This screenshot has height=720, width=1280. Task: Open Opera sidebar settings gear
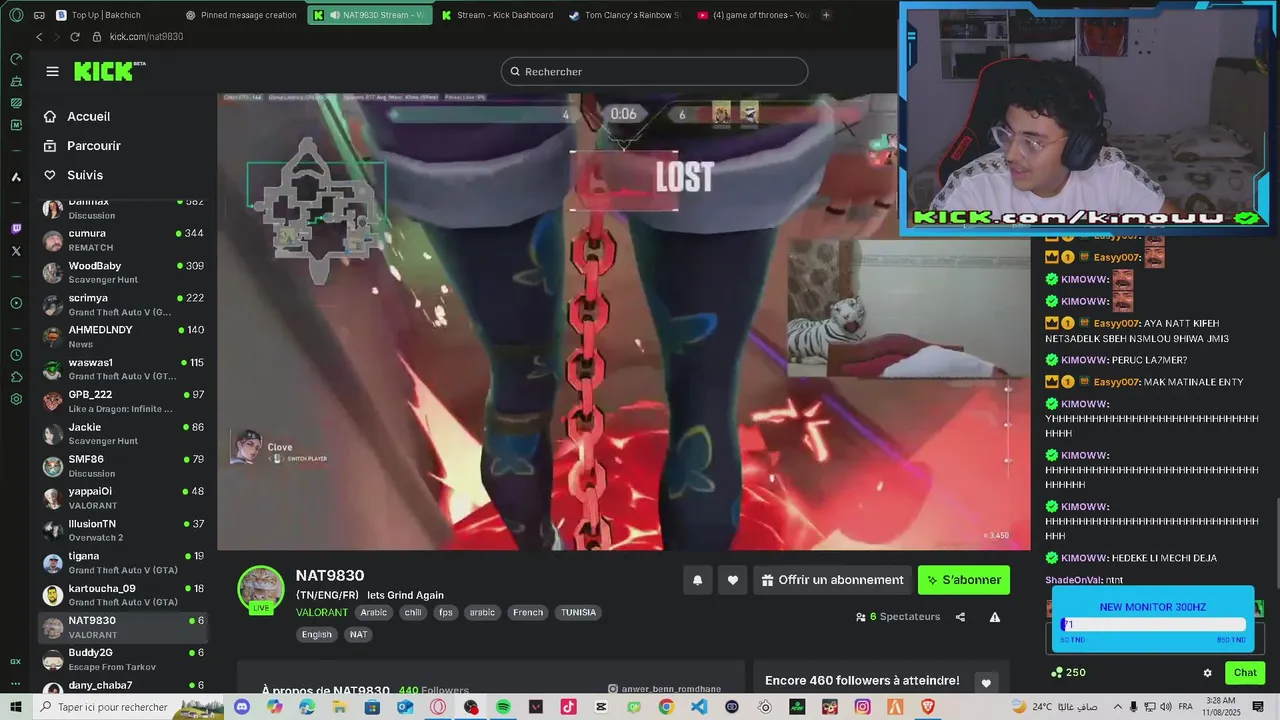(x=16, y=399)
